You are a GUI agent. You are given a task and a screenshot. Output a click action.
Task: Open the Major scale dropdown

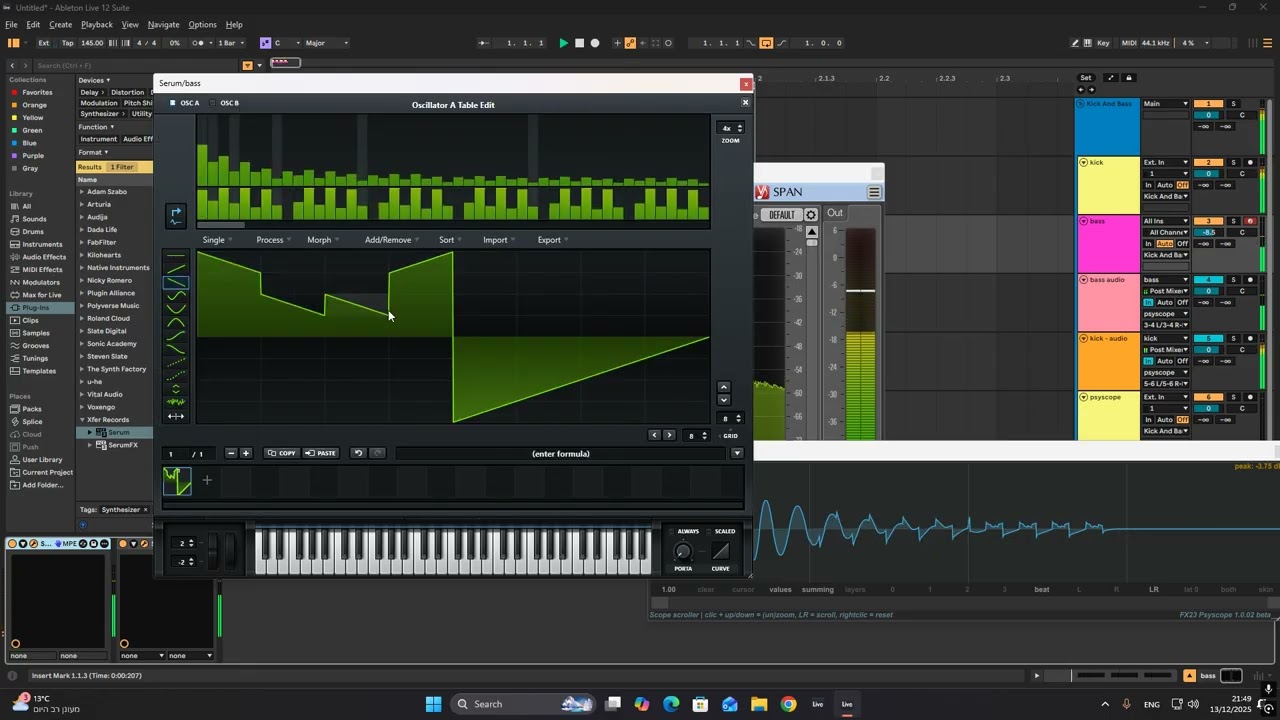click(326, 43)
